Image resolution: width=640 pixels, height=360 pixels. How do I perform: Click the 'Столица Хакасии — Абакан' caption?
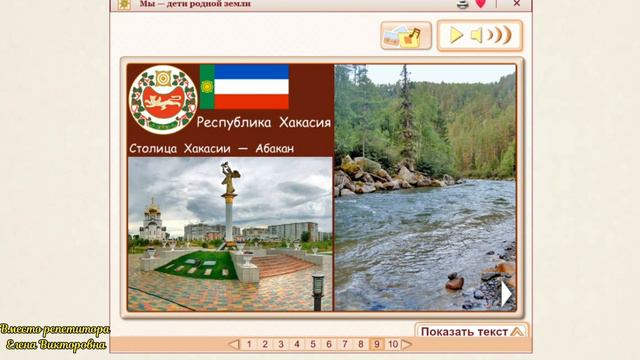(x=211, y=148)
